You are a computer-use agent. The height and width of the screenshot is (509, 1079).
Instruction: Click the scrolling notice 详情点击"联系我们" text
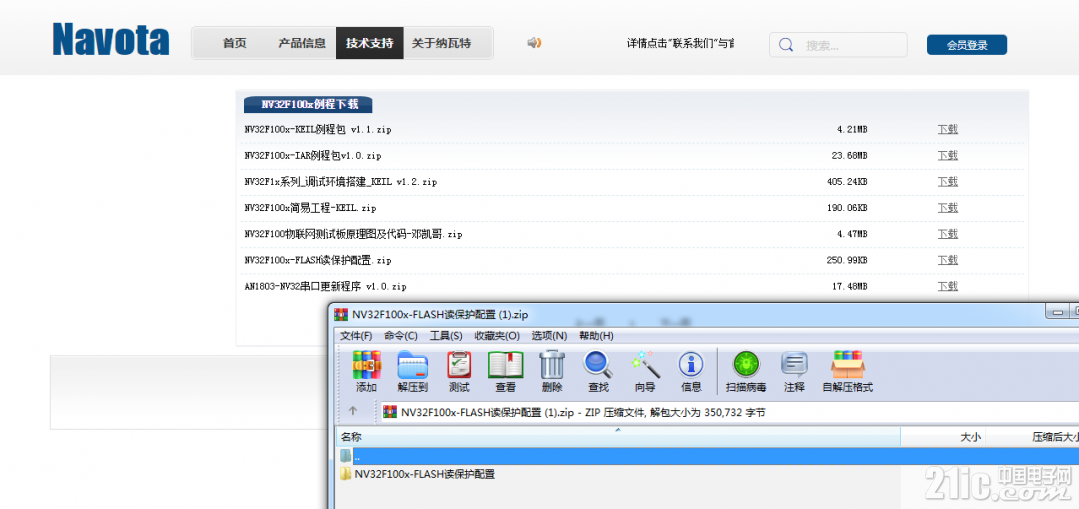(x=680, y=43)
